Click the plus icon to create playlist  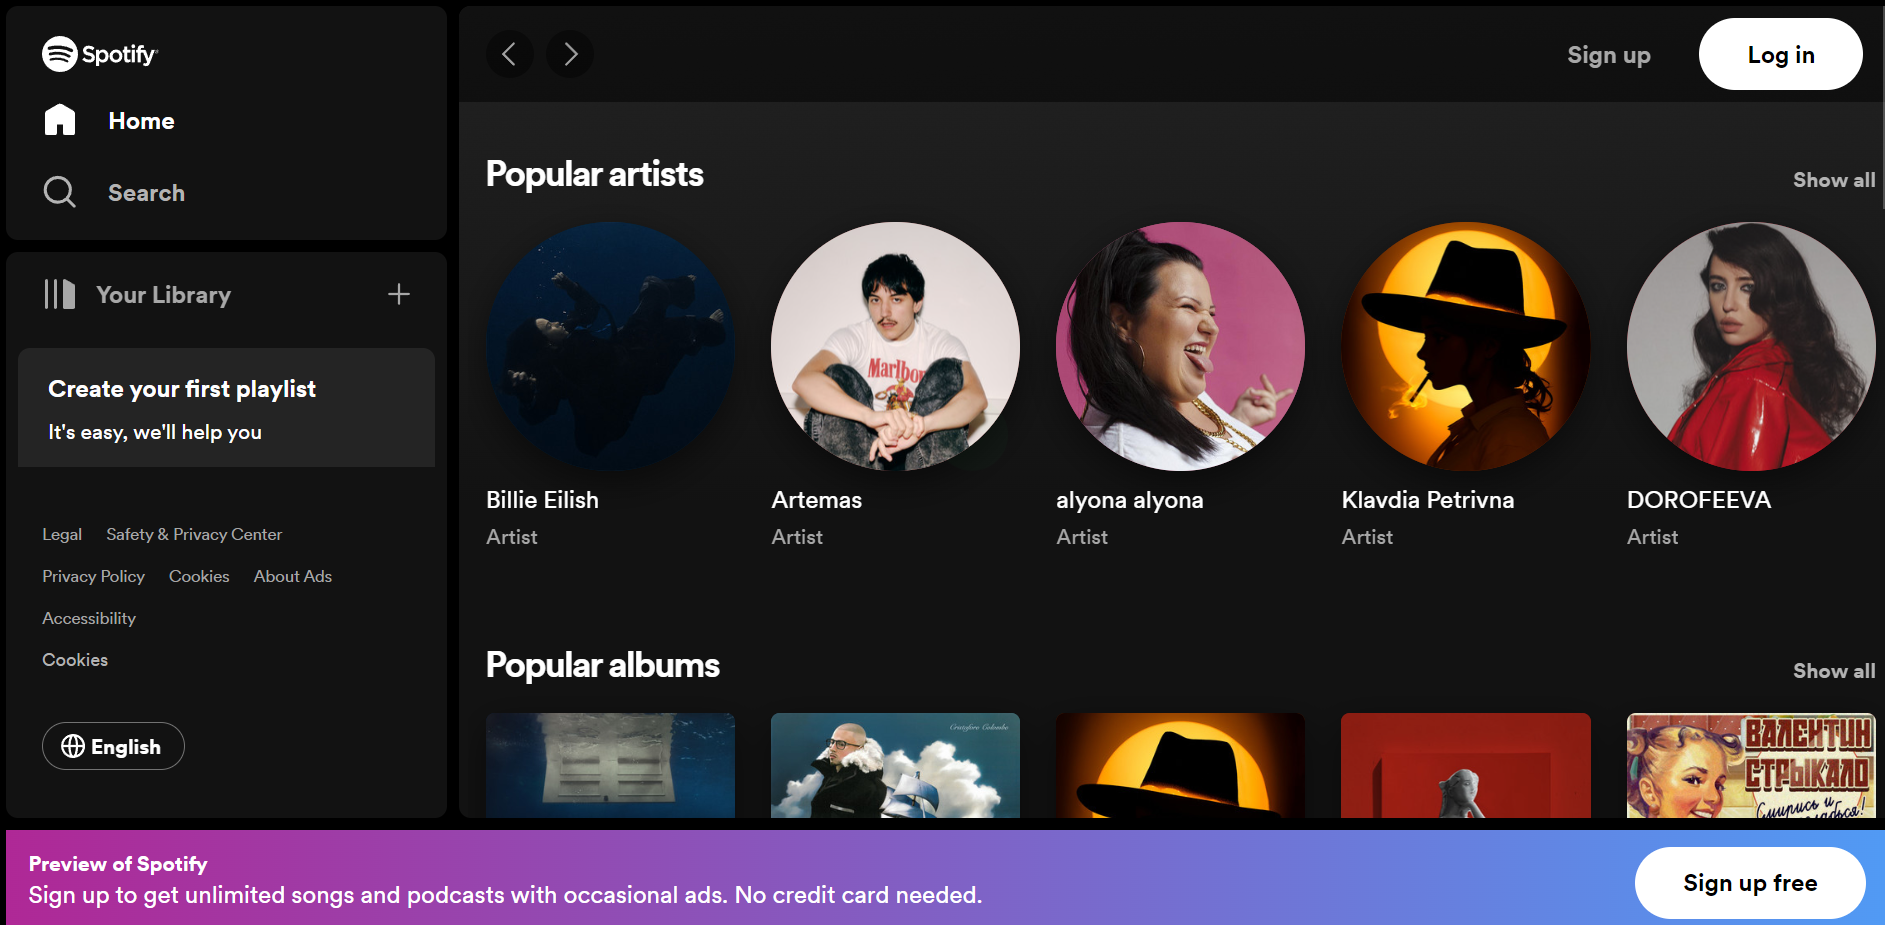click(x=399, y=294)
